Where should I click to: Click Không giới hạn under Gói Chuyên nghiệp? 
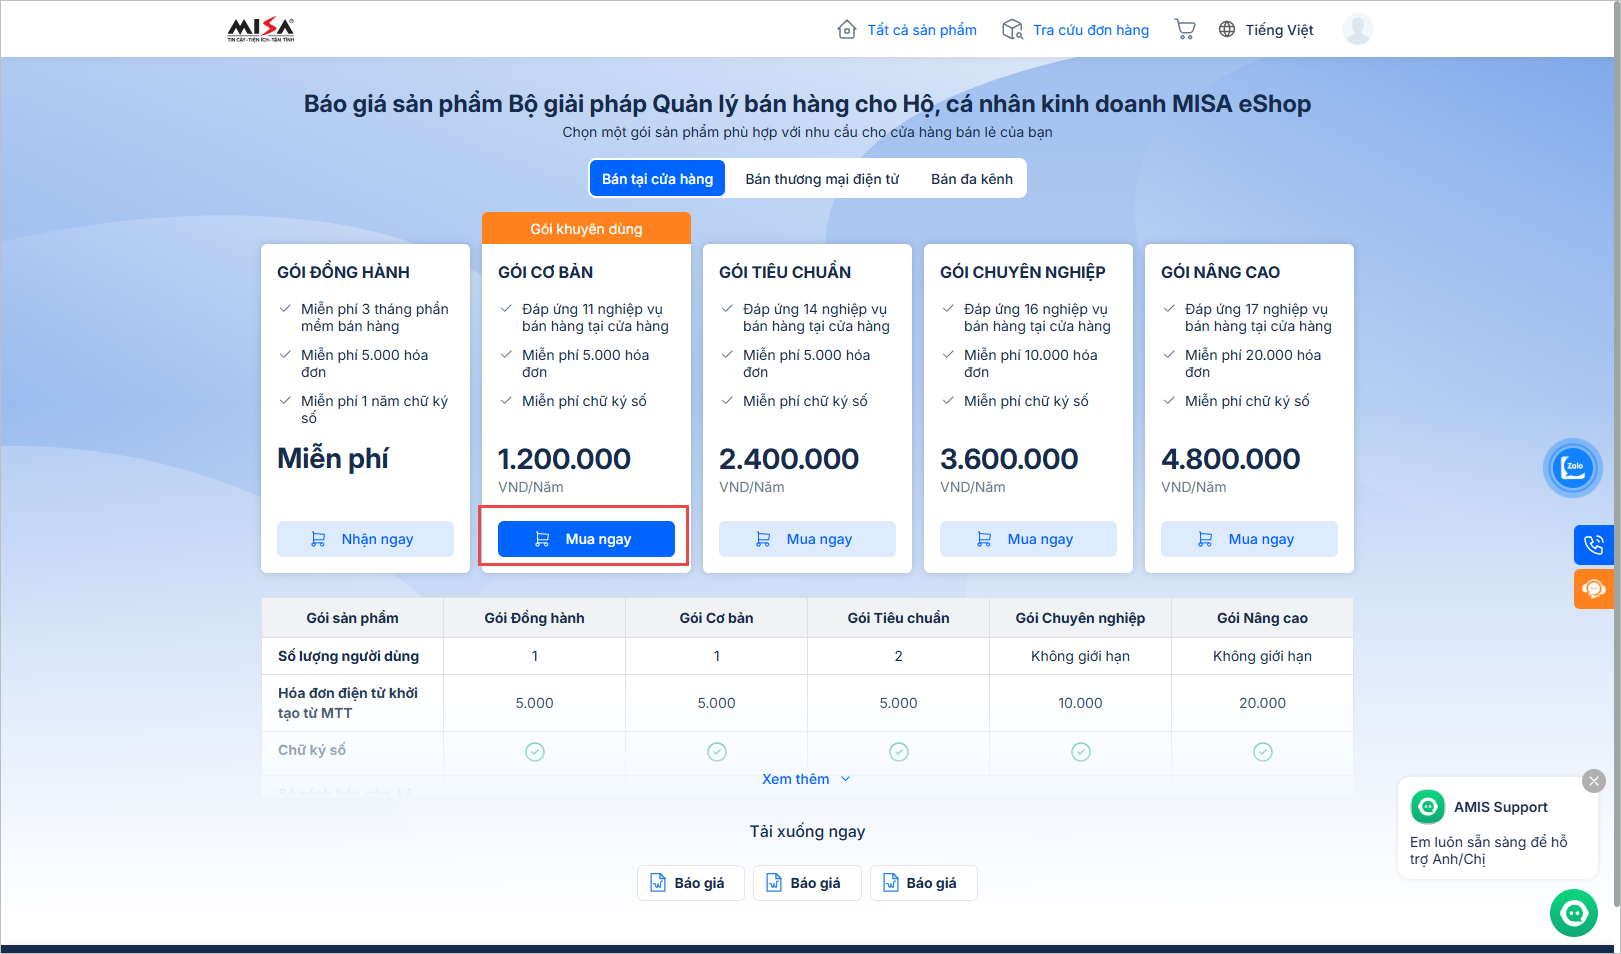coord(1081,656)
